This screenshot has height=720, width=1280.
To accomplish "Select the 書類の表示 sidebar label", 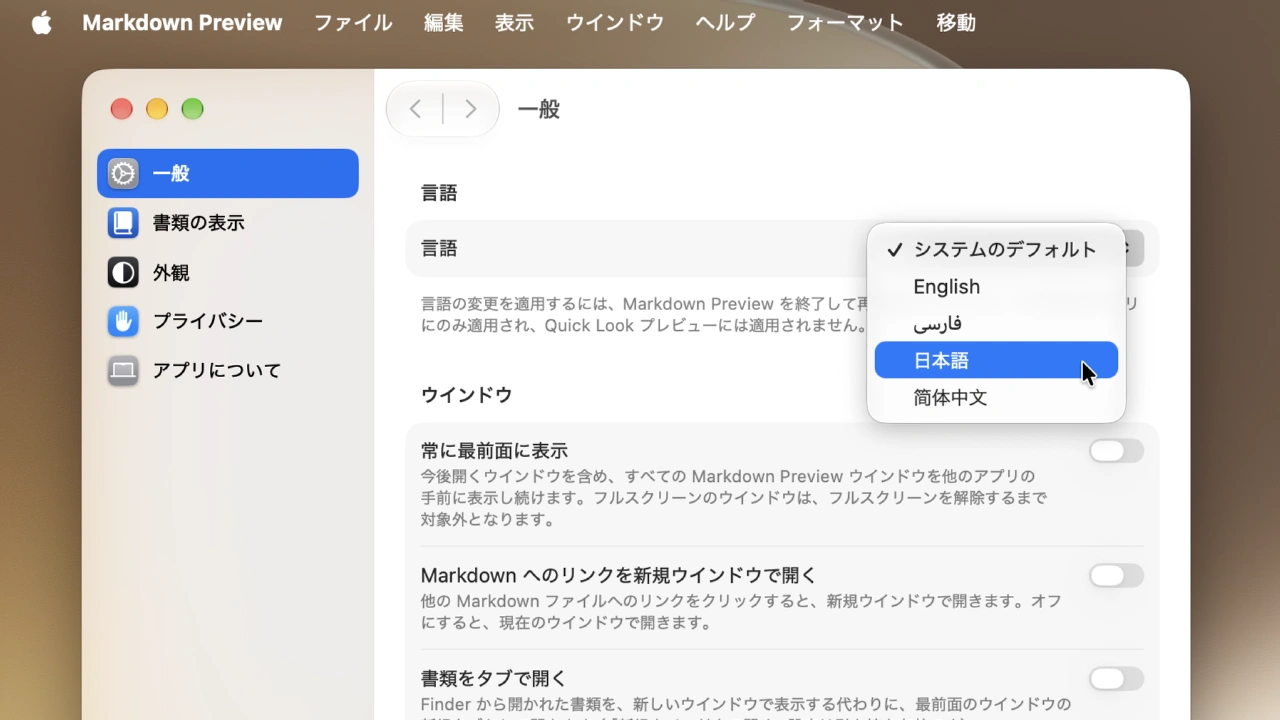I will coord(198,222).
